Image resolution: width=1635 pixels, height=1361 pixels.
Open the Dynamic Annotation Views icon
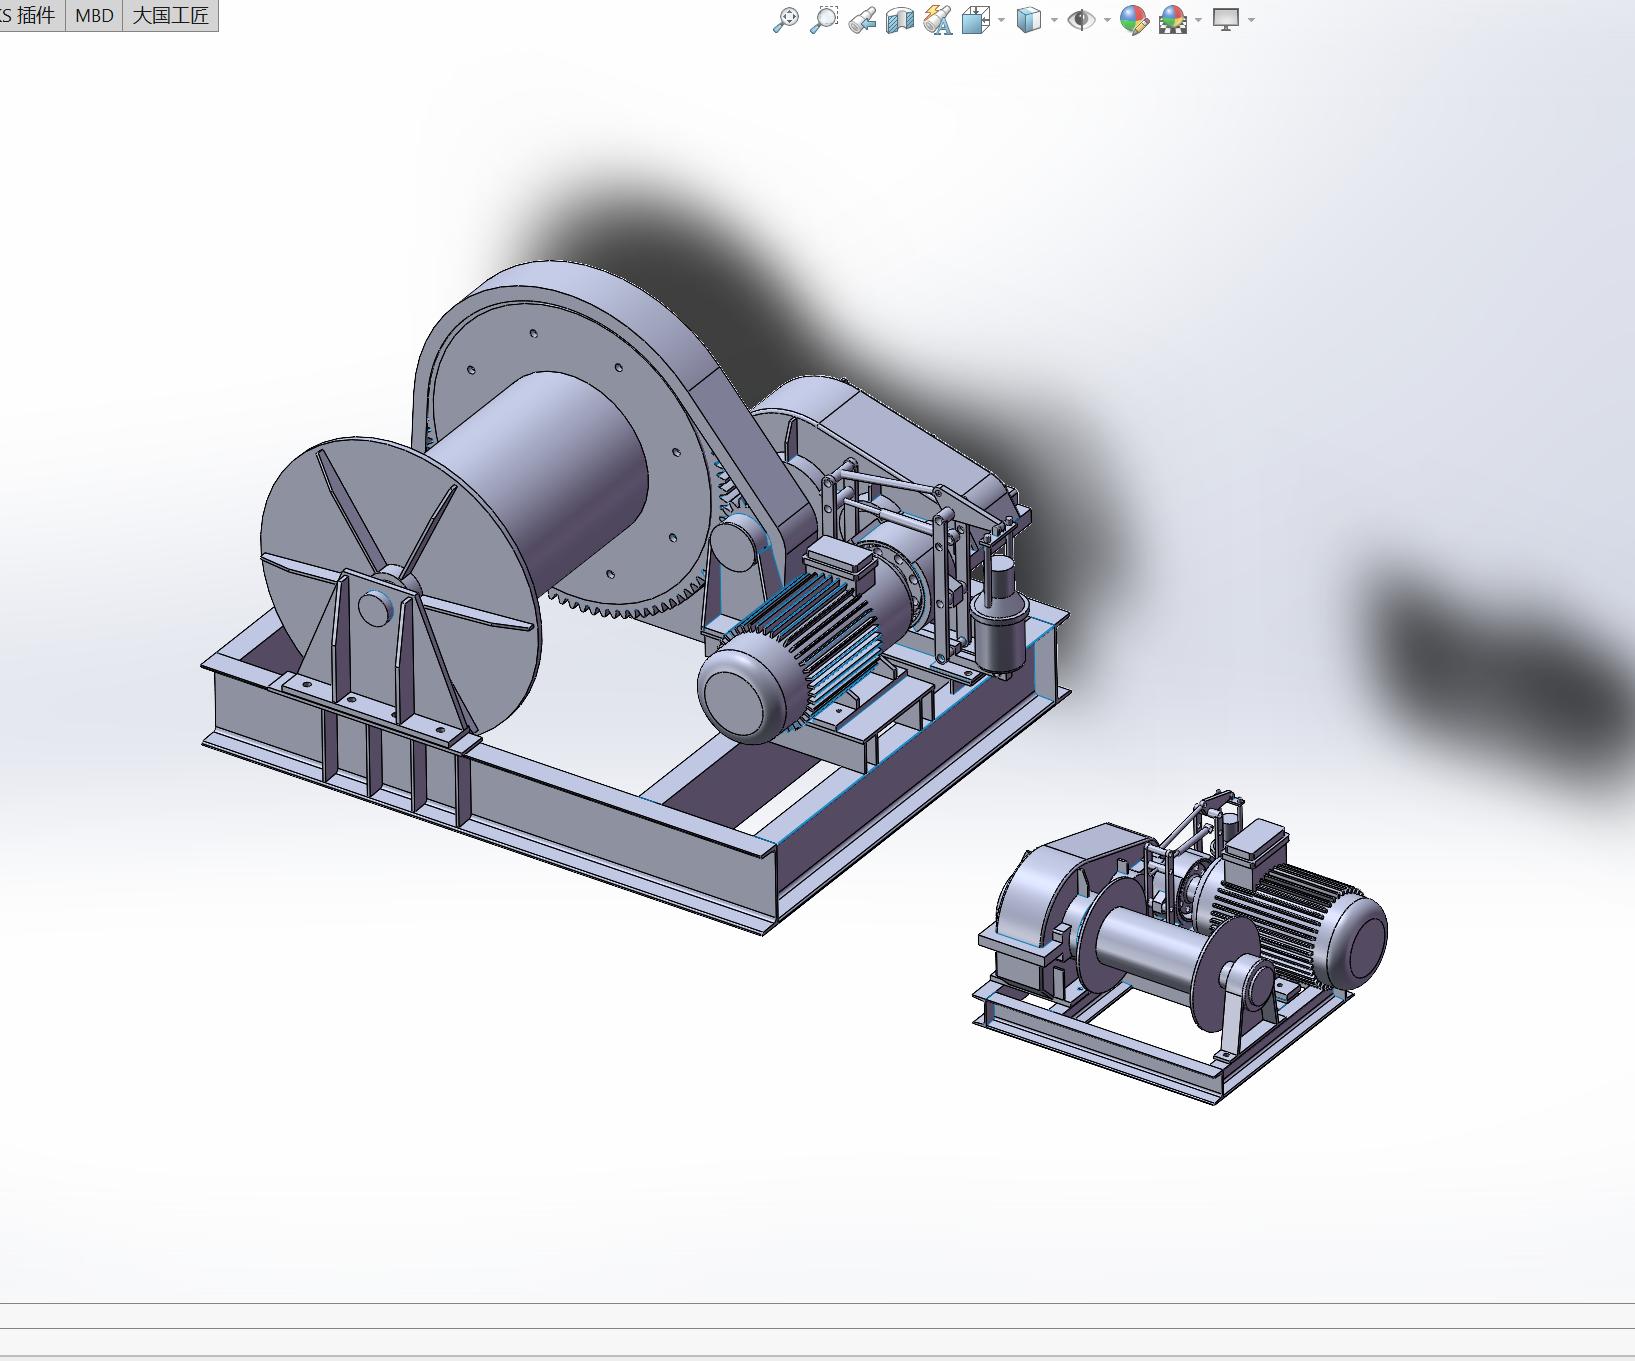(938, 20)
